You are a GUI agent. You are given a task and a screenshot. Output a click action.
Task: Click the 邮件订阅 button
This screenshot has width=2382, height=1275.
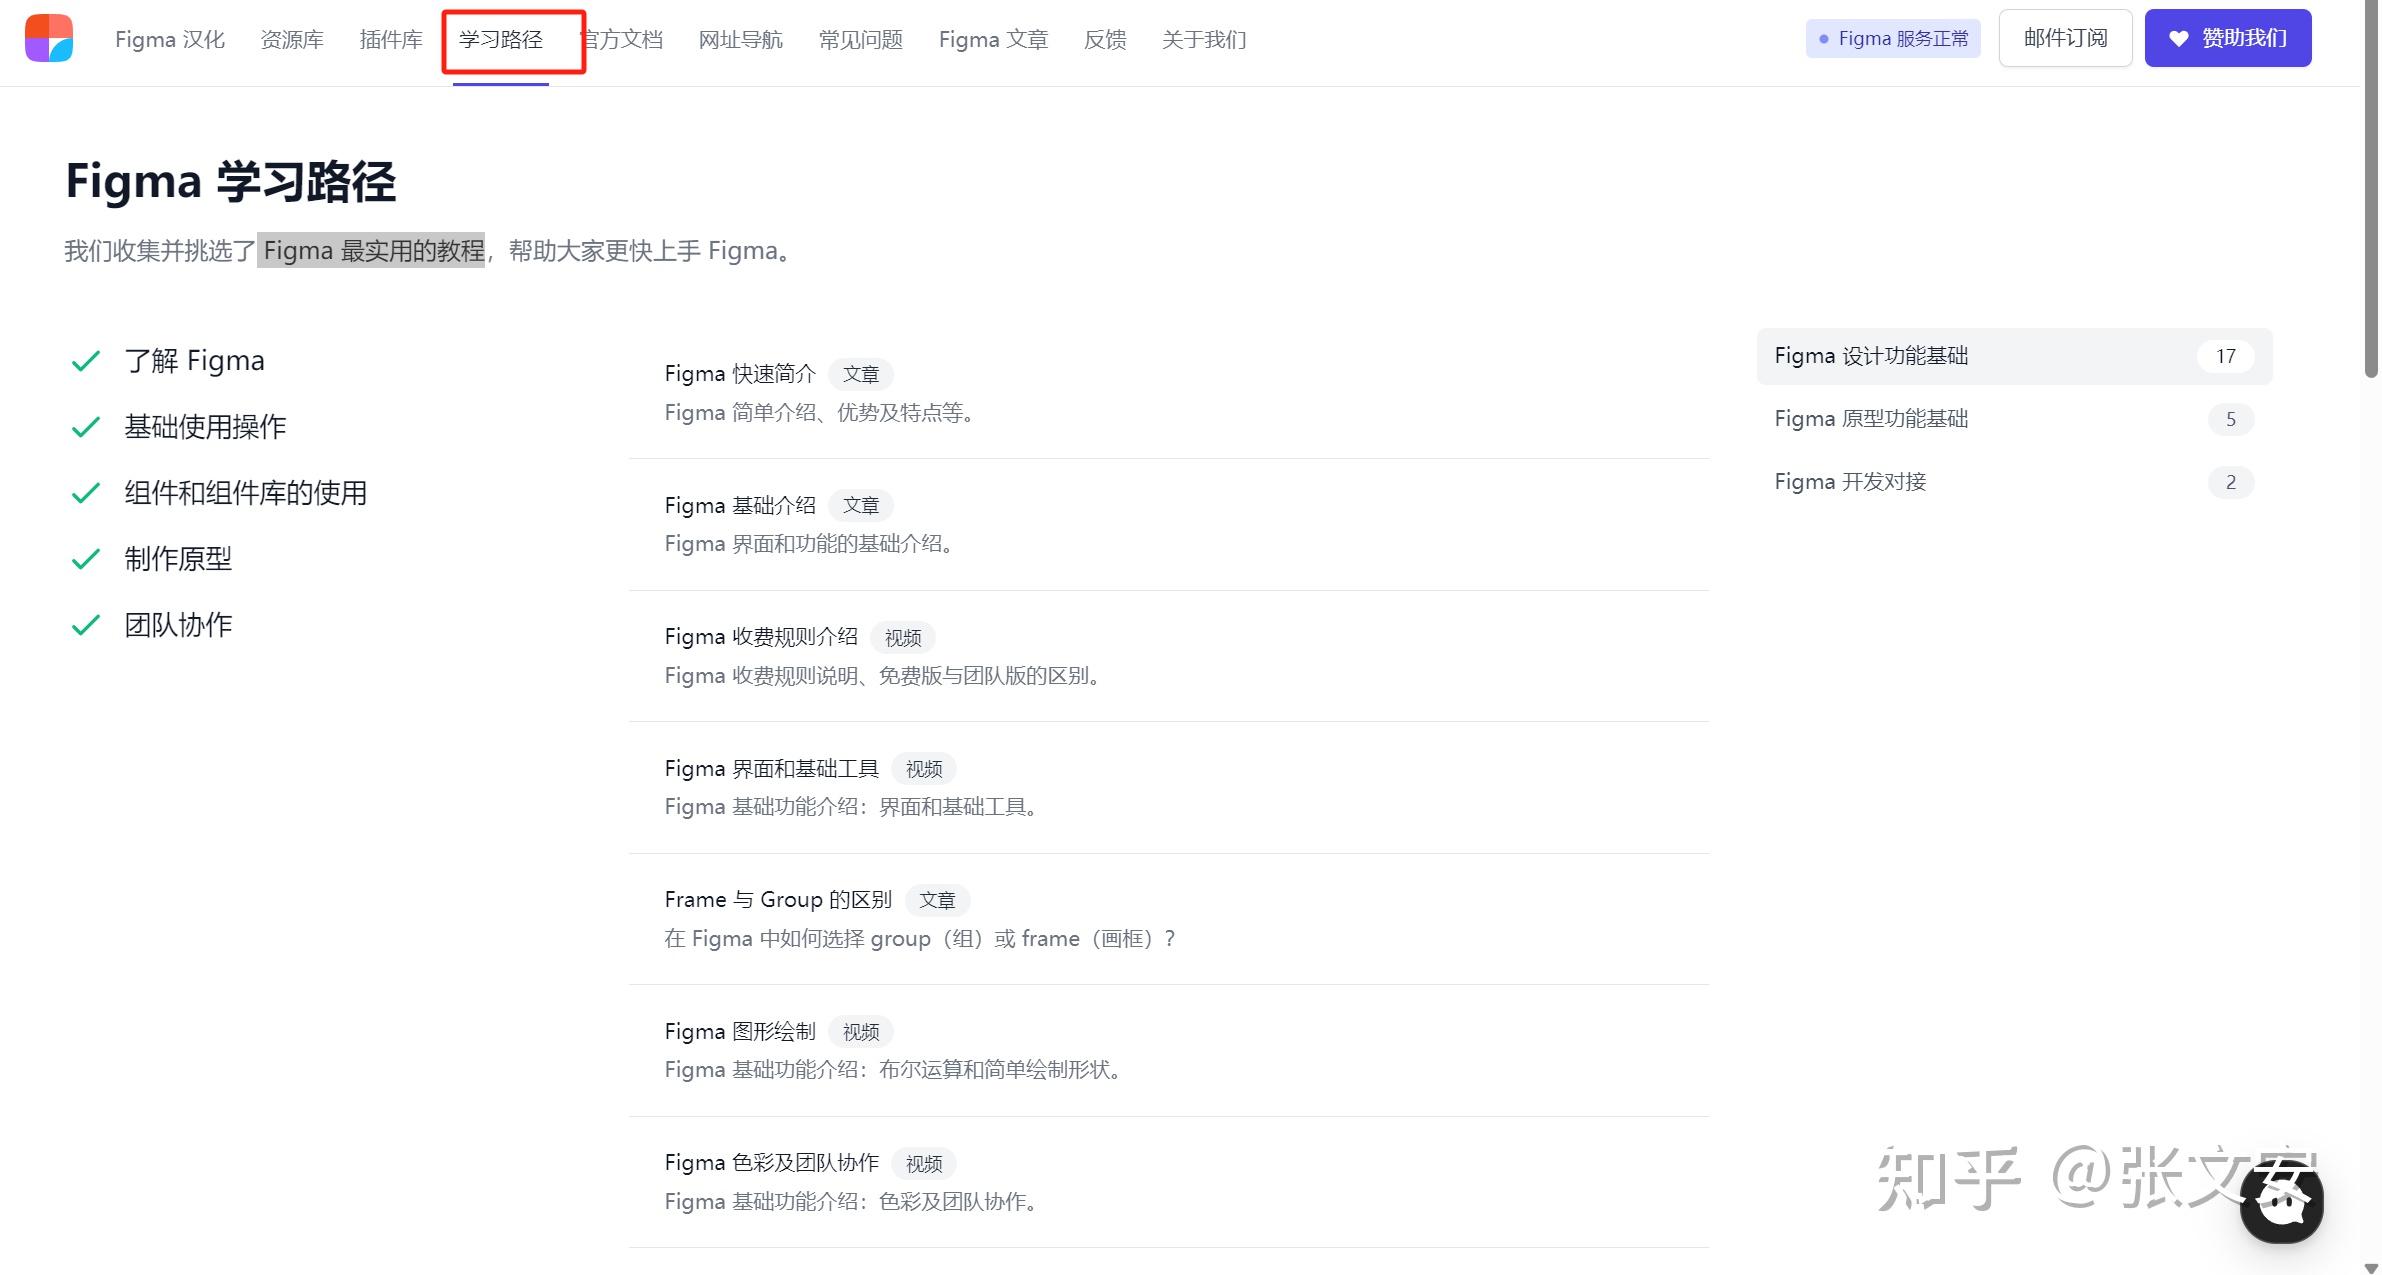click(x=2065, y=38)
